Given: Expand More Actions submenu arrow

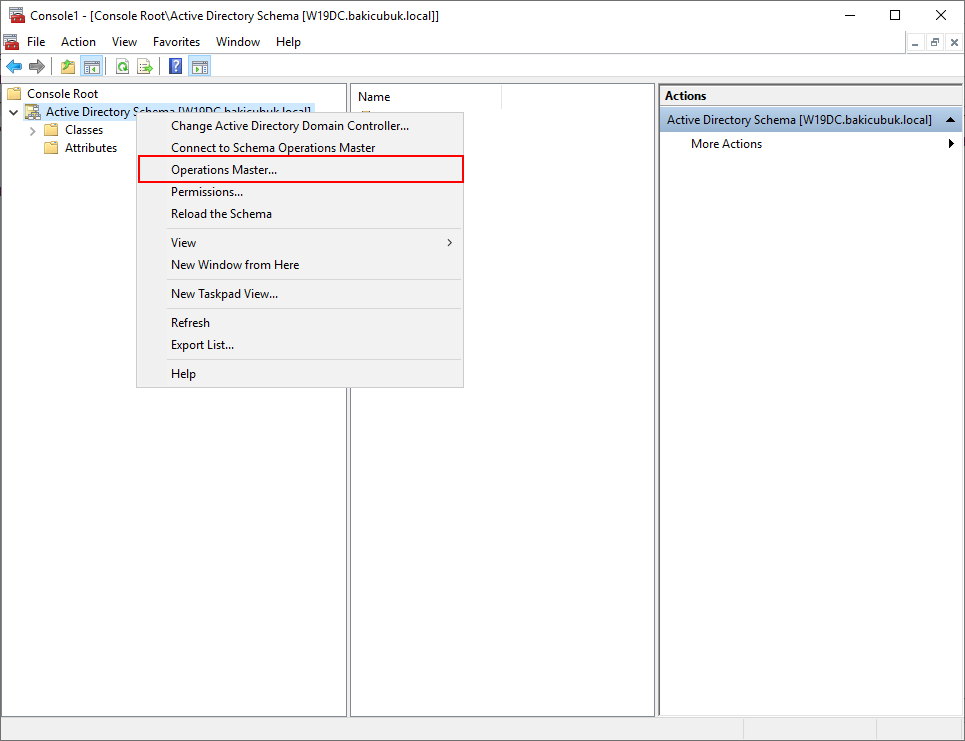Looking at the screenshot, I should tap(951, 143).
